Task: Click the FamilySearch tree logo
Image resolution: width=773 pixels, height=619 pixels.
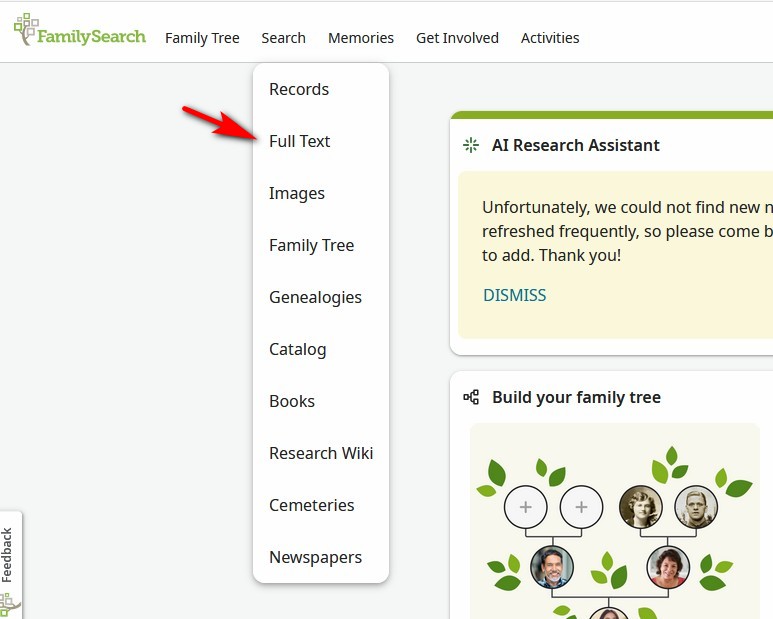Action: tap(26, 30)
